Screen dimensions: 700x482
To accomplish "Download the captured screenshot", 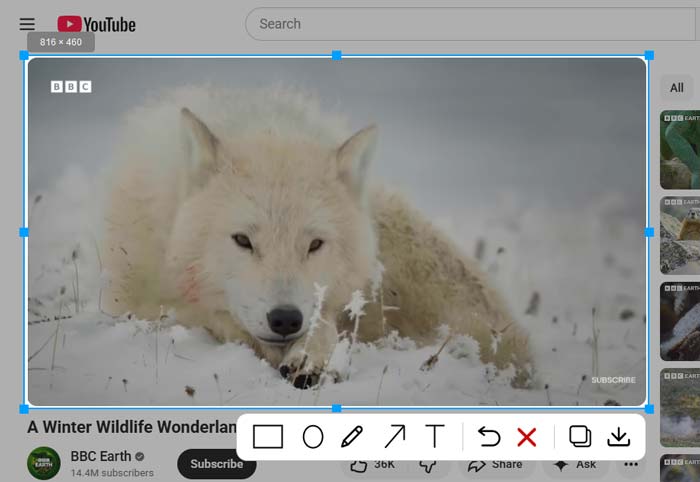I will [618, 436].
